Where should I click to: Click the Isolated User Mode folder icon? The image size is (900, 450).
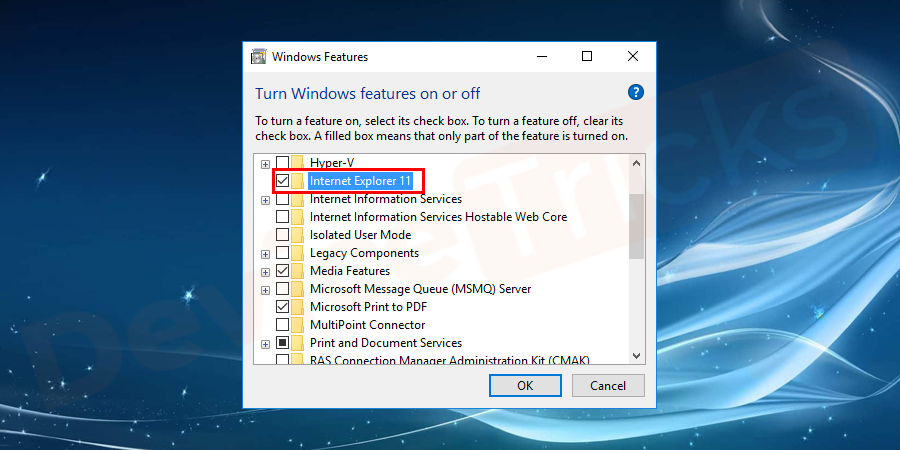point(297,235)
